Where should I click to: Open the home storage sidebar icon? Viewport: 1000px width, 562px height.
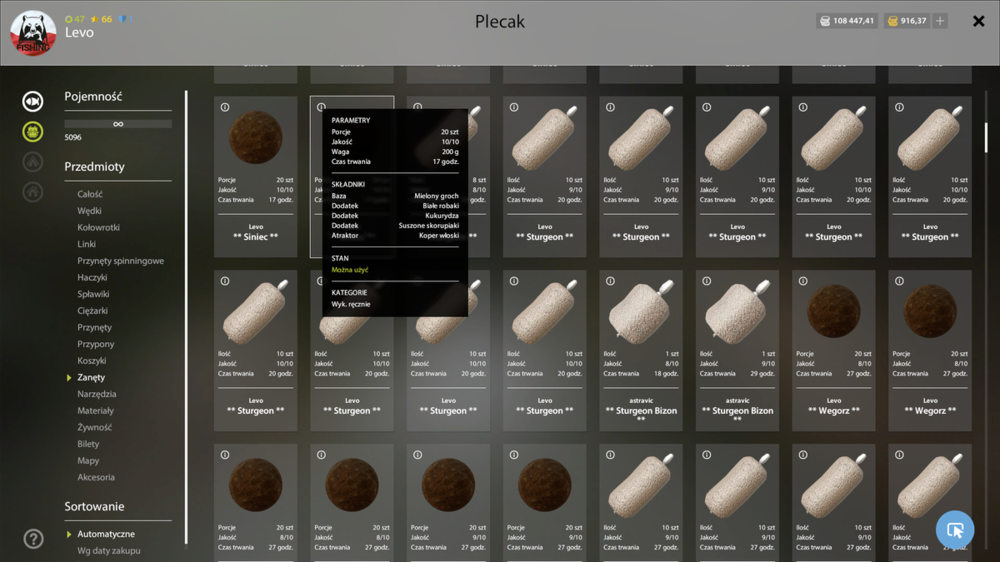[33, 192]
